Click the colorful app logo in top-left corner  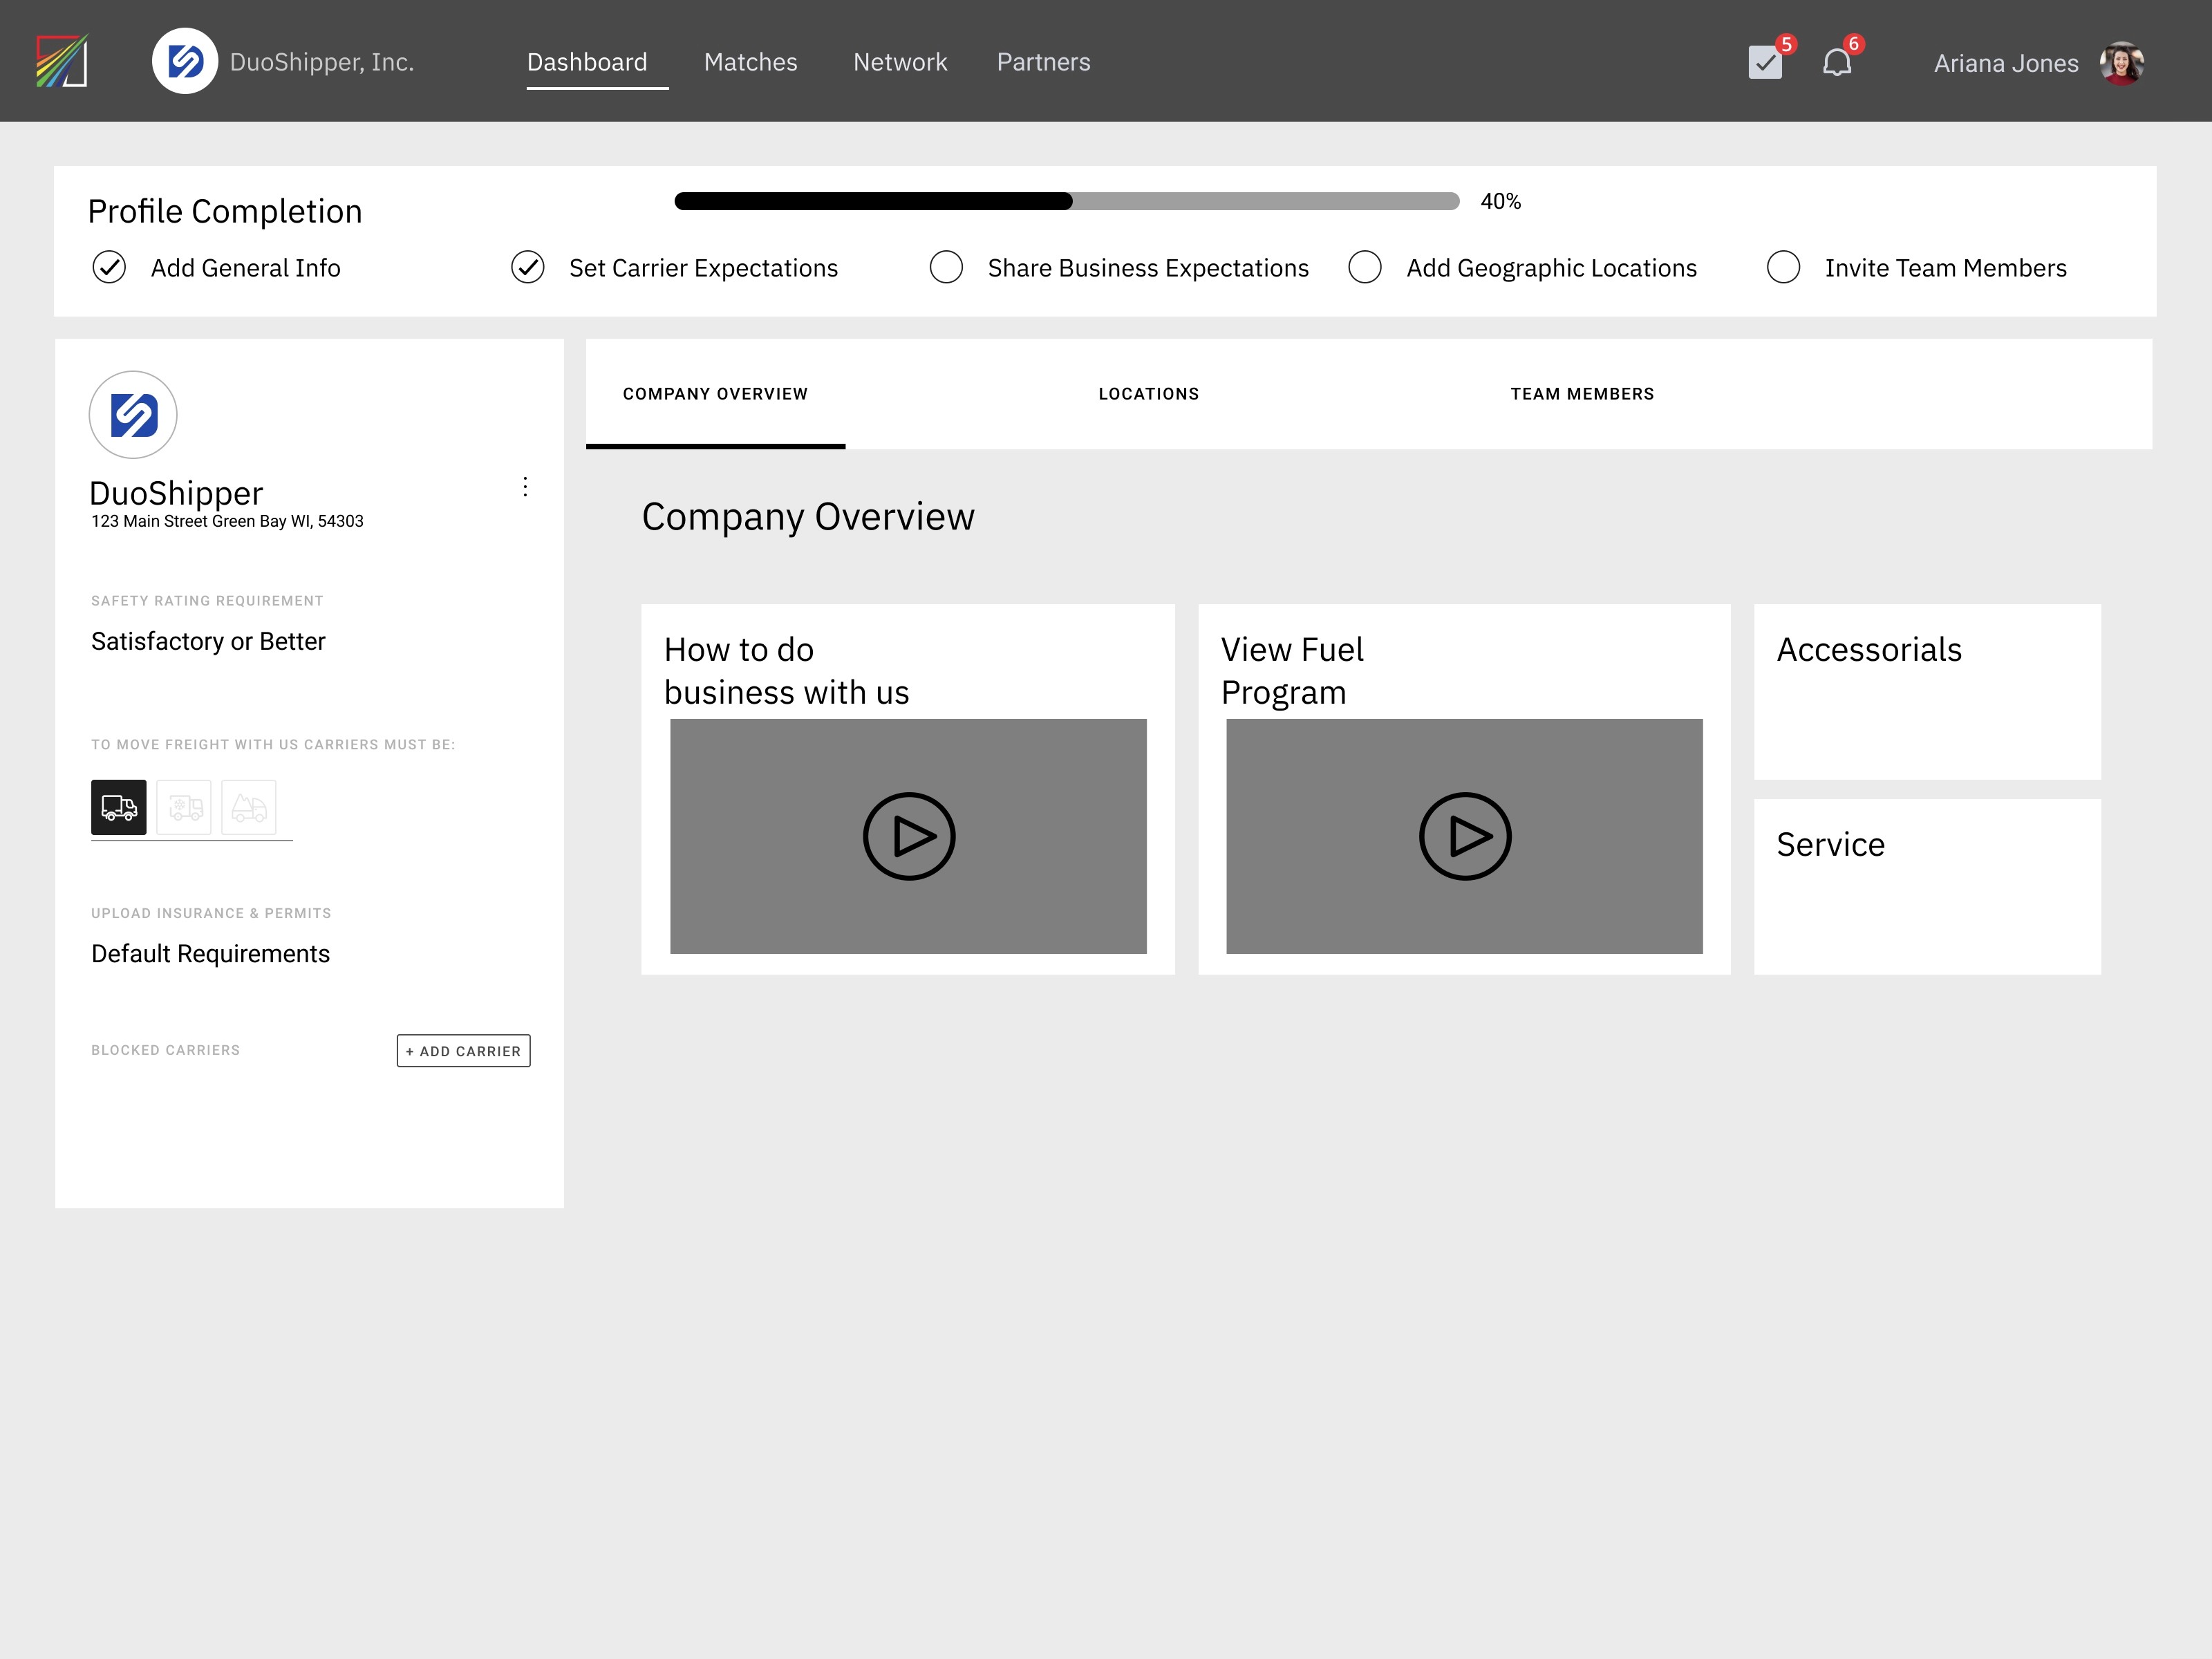pos(62,61)
